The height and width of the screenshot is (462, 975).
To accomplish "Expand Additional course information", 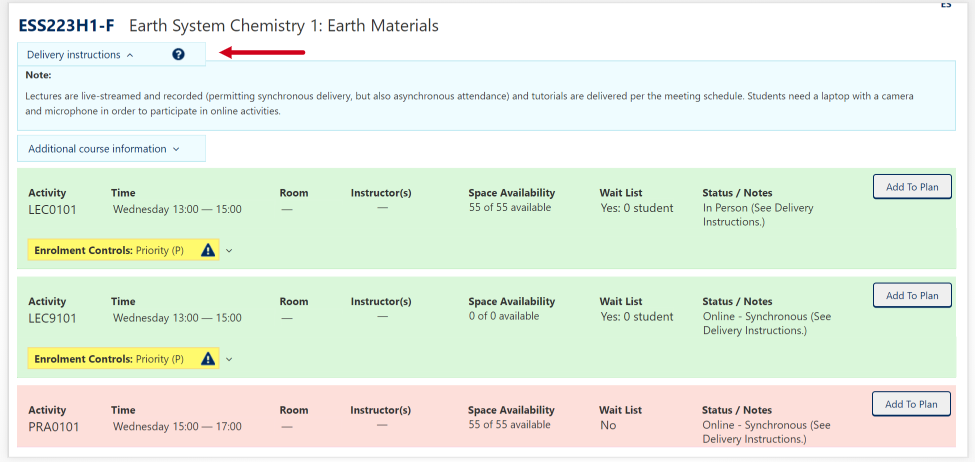I will (x=104, y=149).
